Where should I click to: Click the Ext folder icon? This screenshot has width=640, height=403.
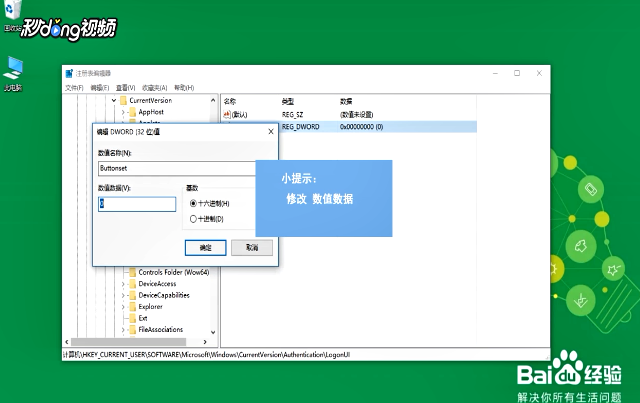coord(132,318)
